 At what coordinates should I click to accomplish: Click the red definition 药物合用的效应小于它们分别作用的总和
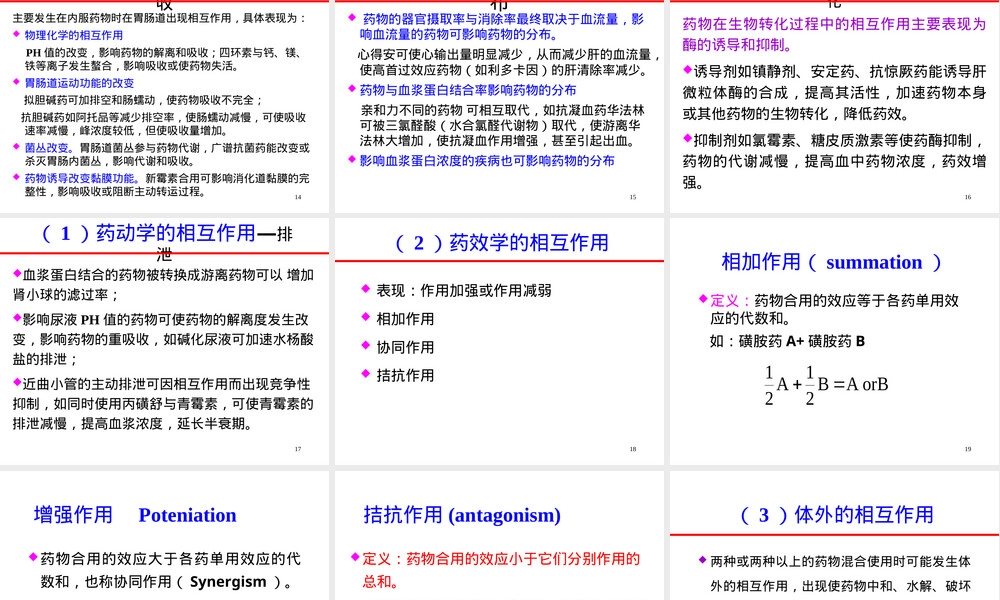coord(501,570)
